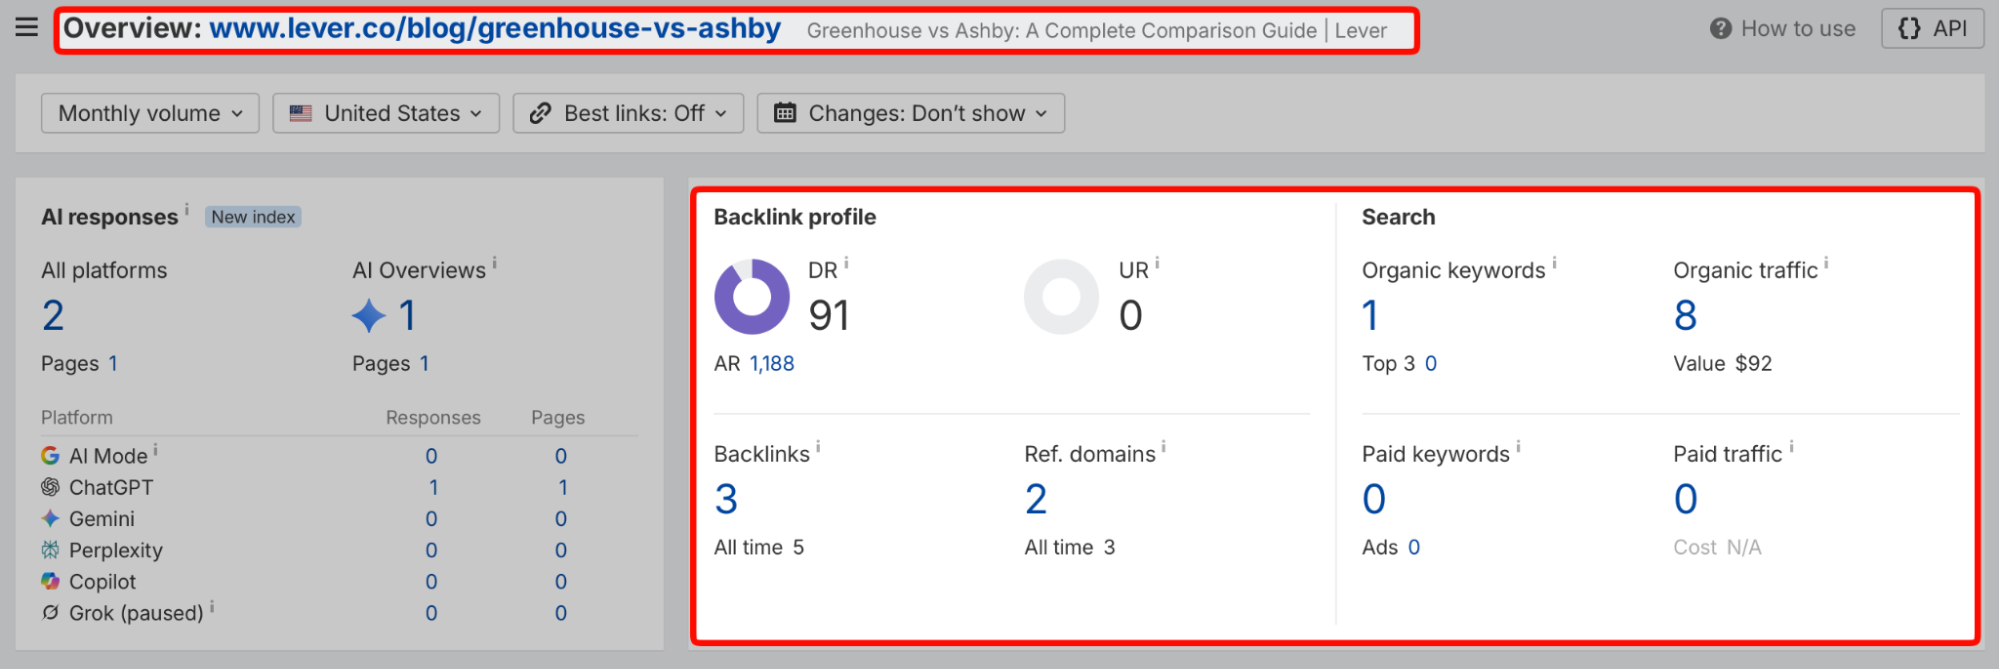This screenshot has height=669, width=1999.
Task: Click the Value $92 text
Action: coord(1722,364)
